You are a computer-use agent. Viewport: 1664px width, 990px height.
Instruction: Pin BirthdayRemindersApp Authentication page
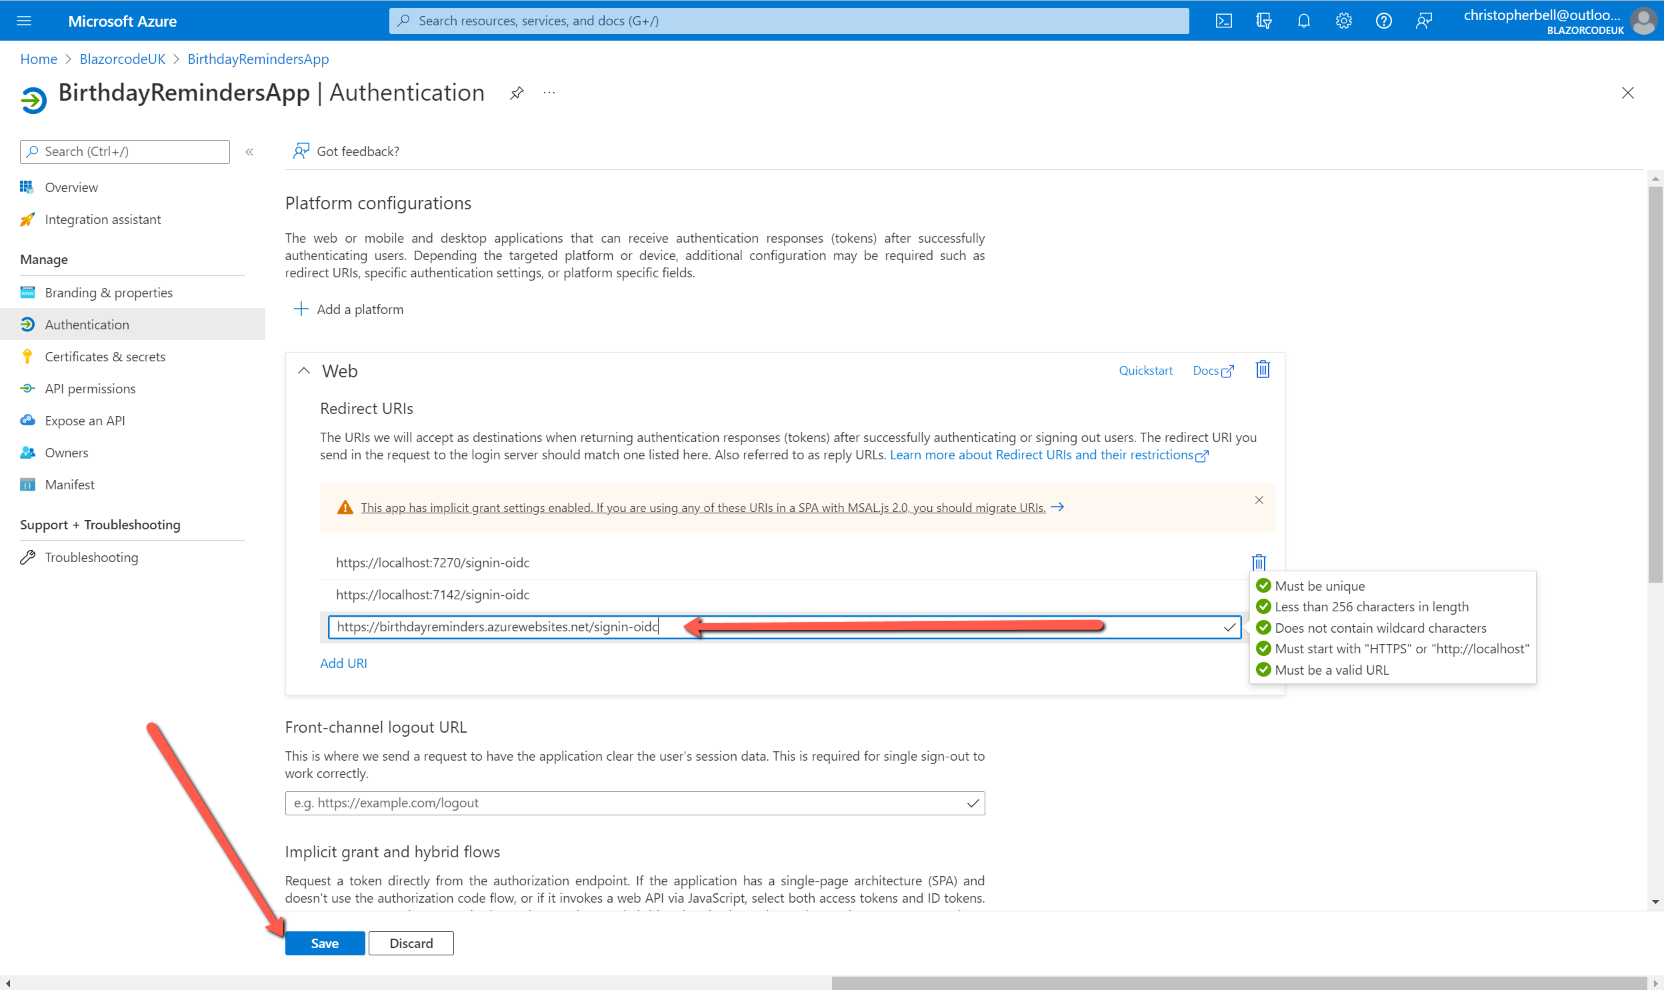[x=516, y=92]
